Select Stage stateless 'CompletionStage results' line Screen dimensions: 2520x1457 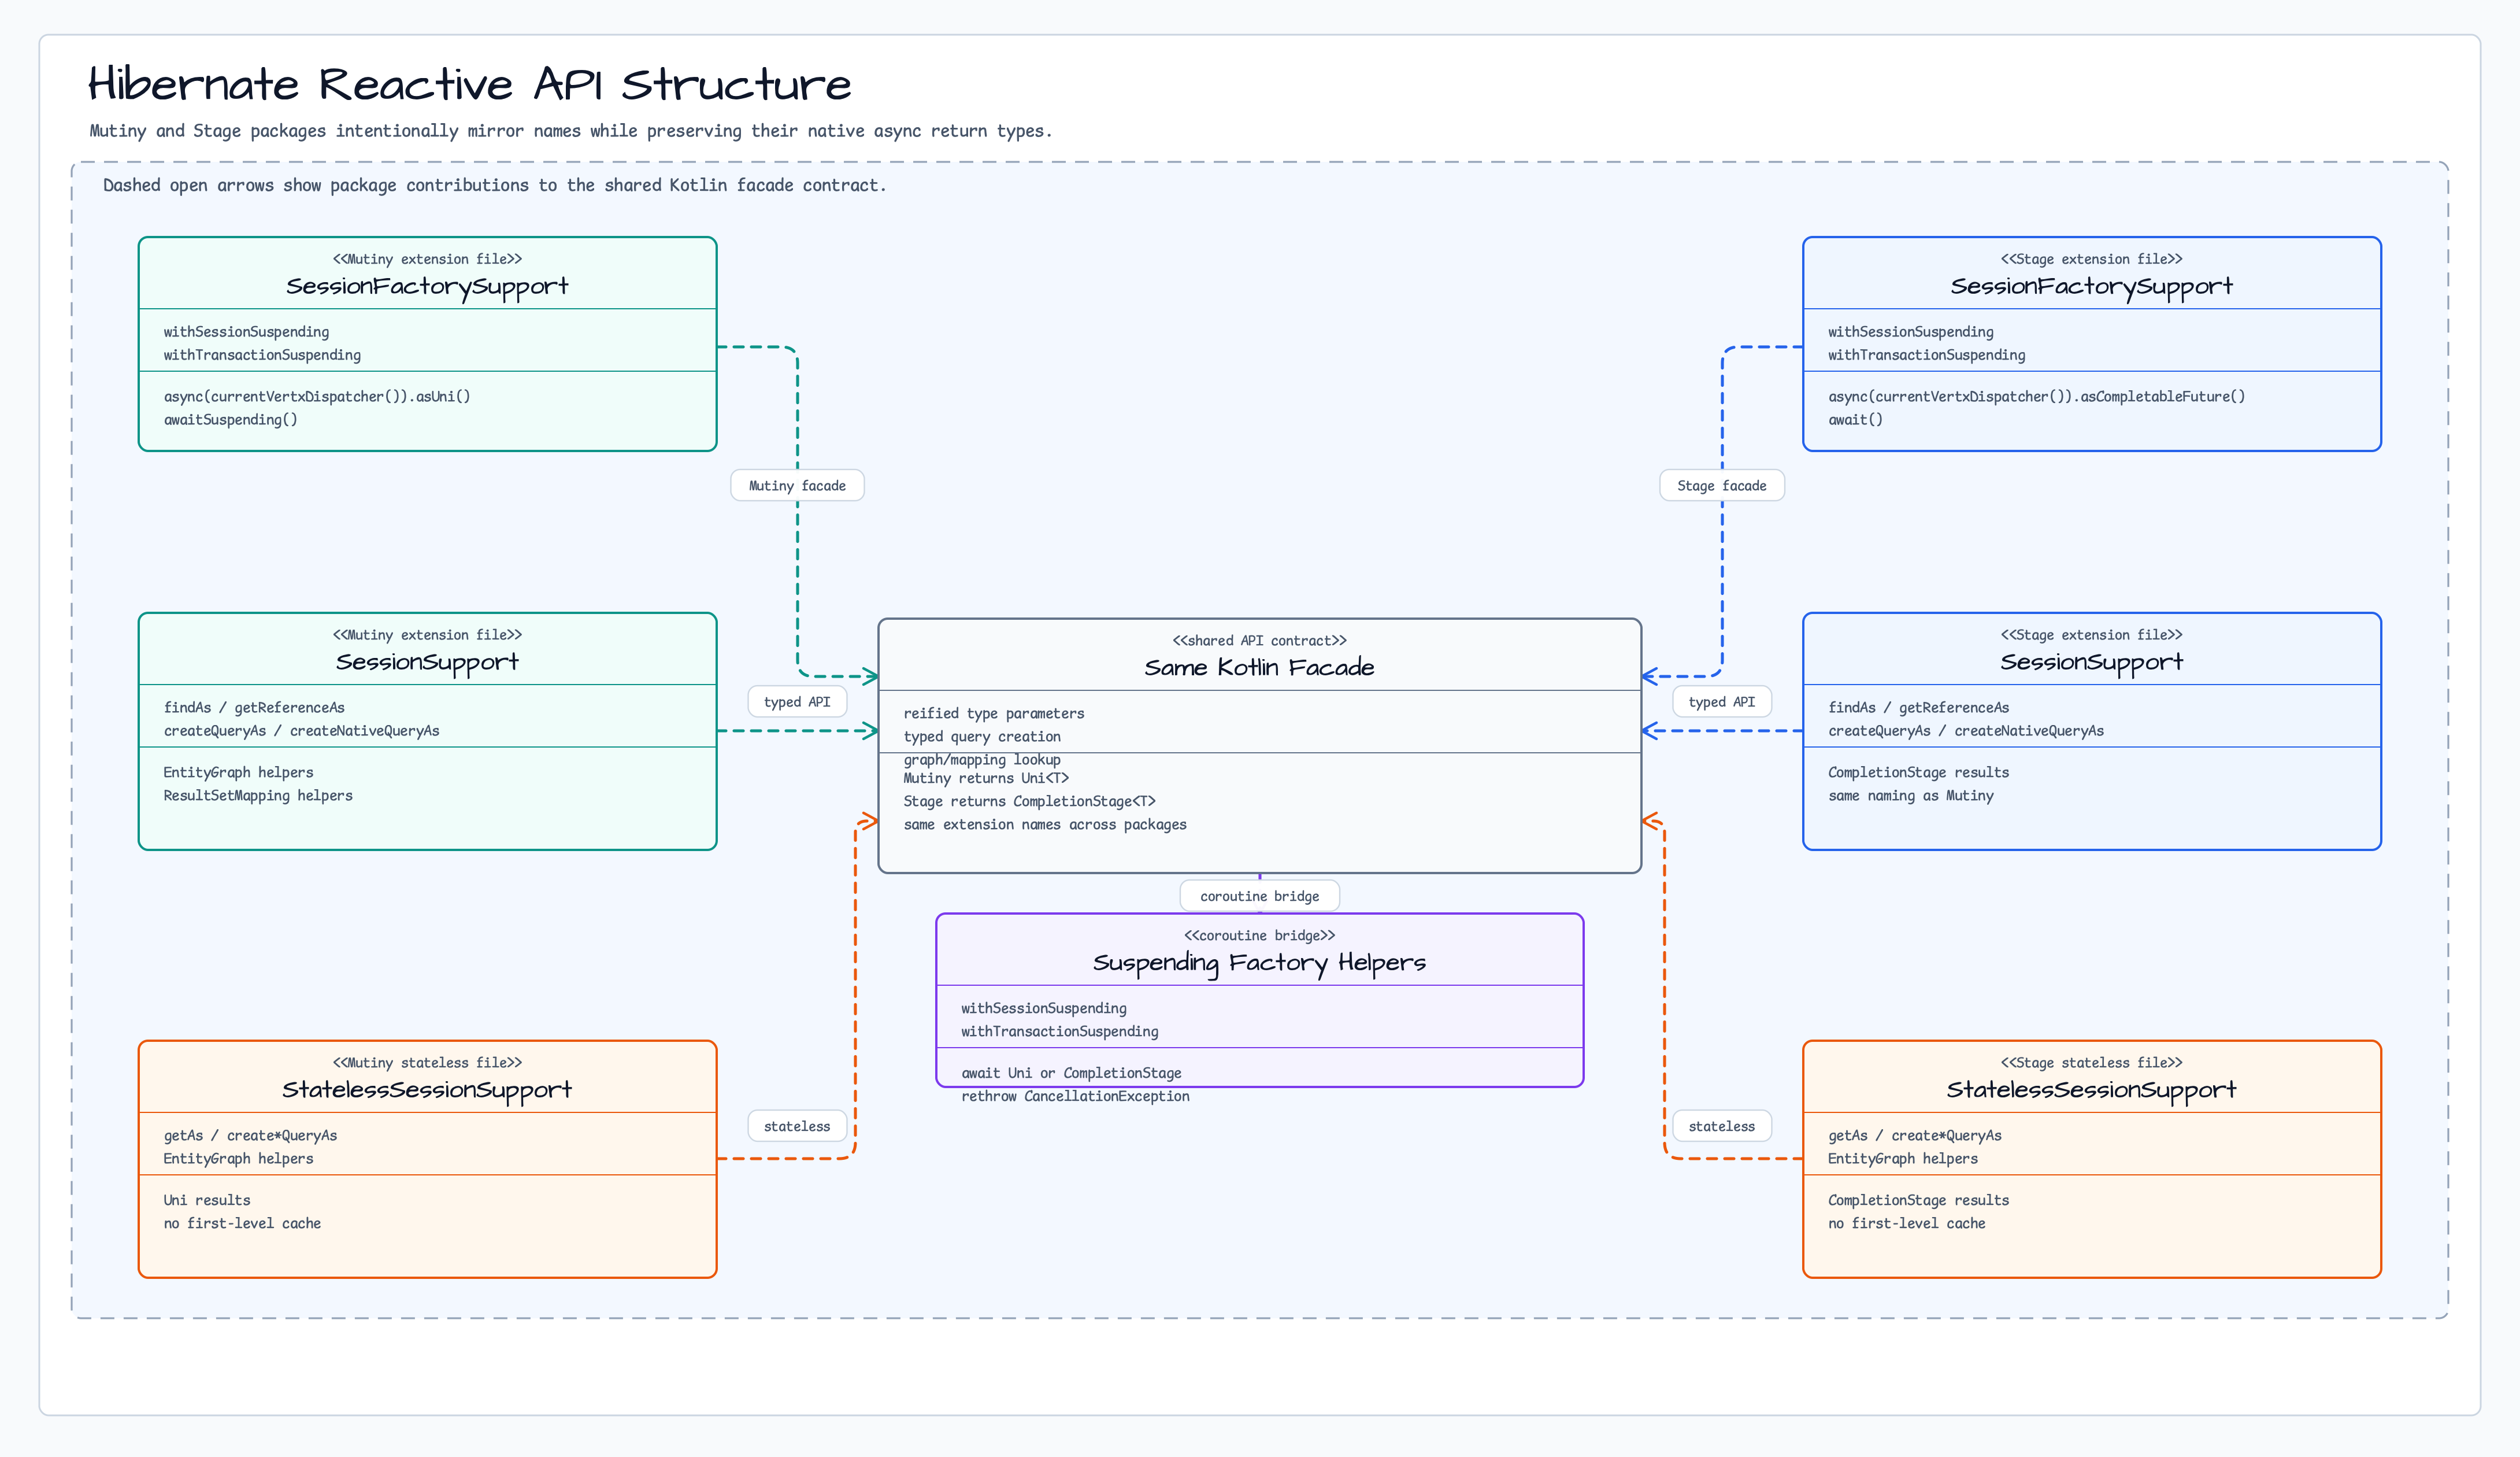pos(1918,1200)
